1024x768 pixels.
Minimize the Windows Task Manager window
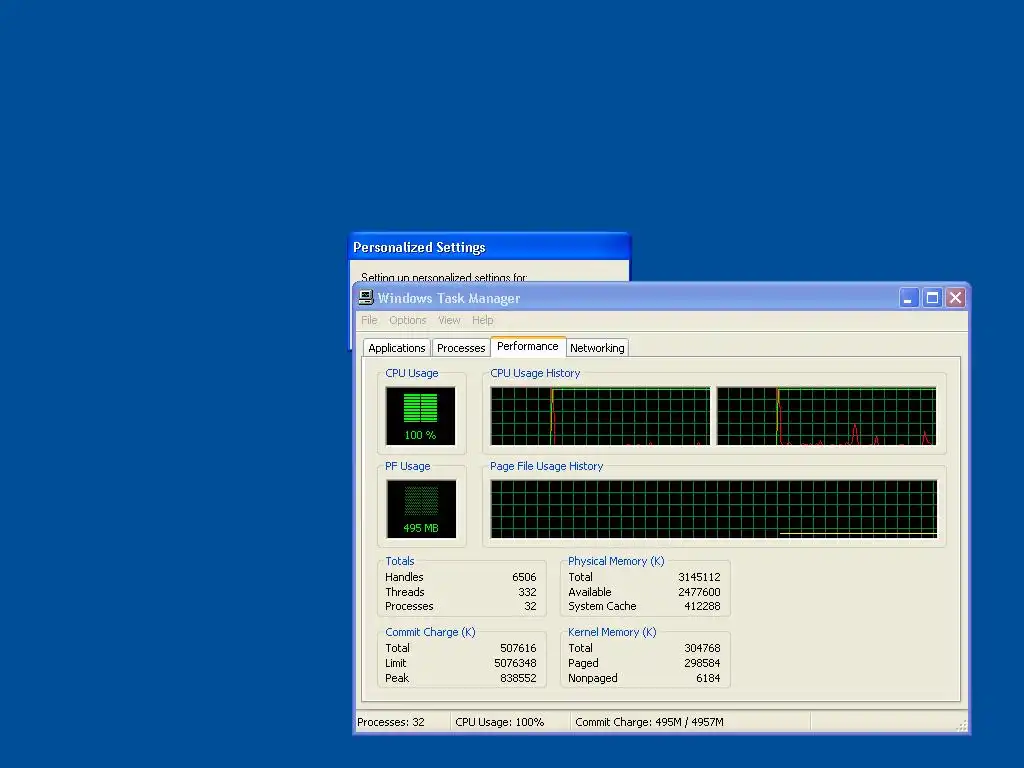909,298
